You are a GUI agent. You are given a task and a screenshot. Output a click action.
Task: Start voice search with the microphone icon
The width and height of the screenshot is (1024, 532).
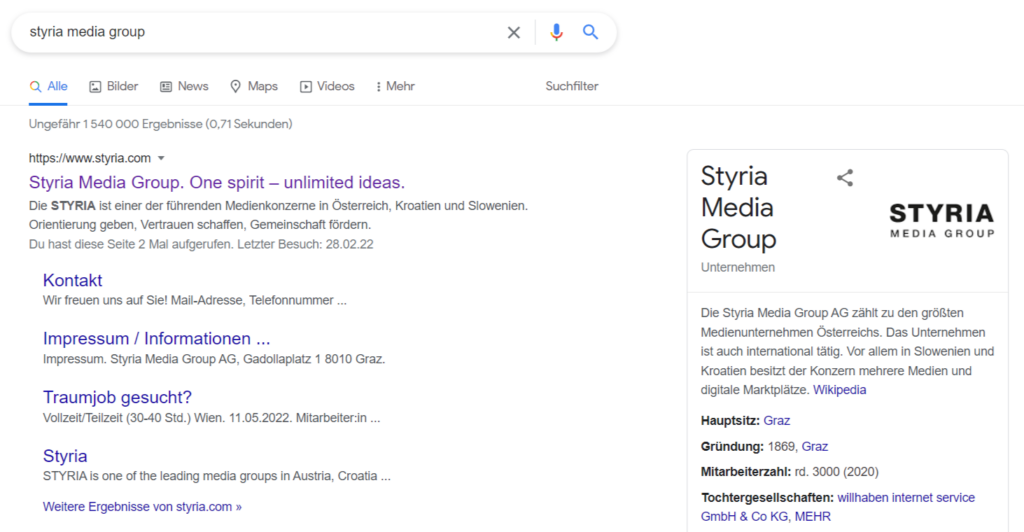click(x=556, y=32)
